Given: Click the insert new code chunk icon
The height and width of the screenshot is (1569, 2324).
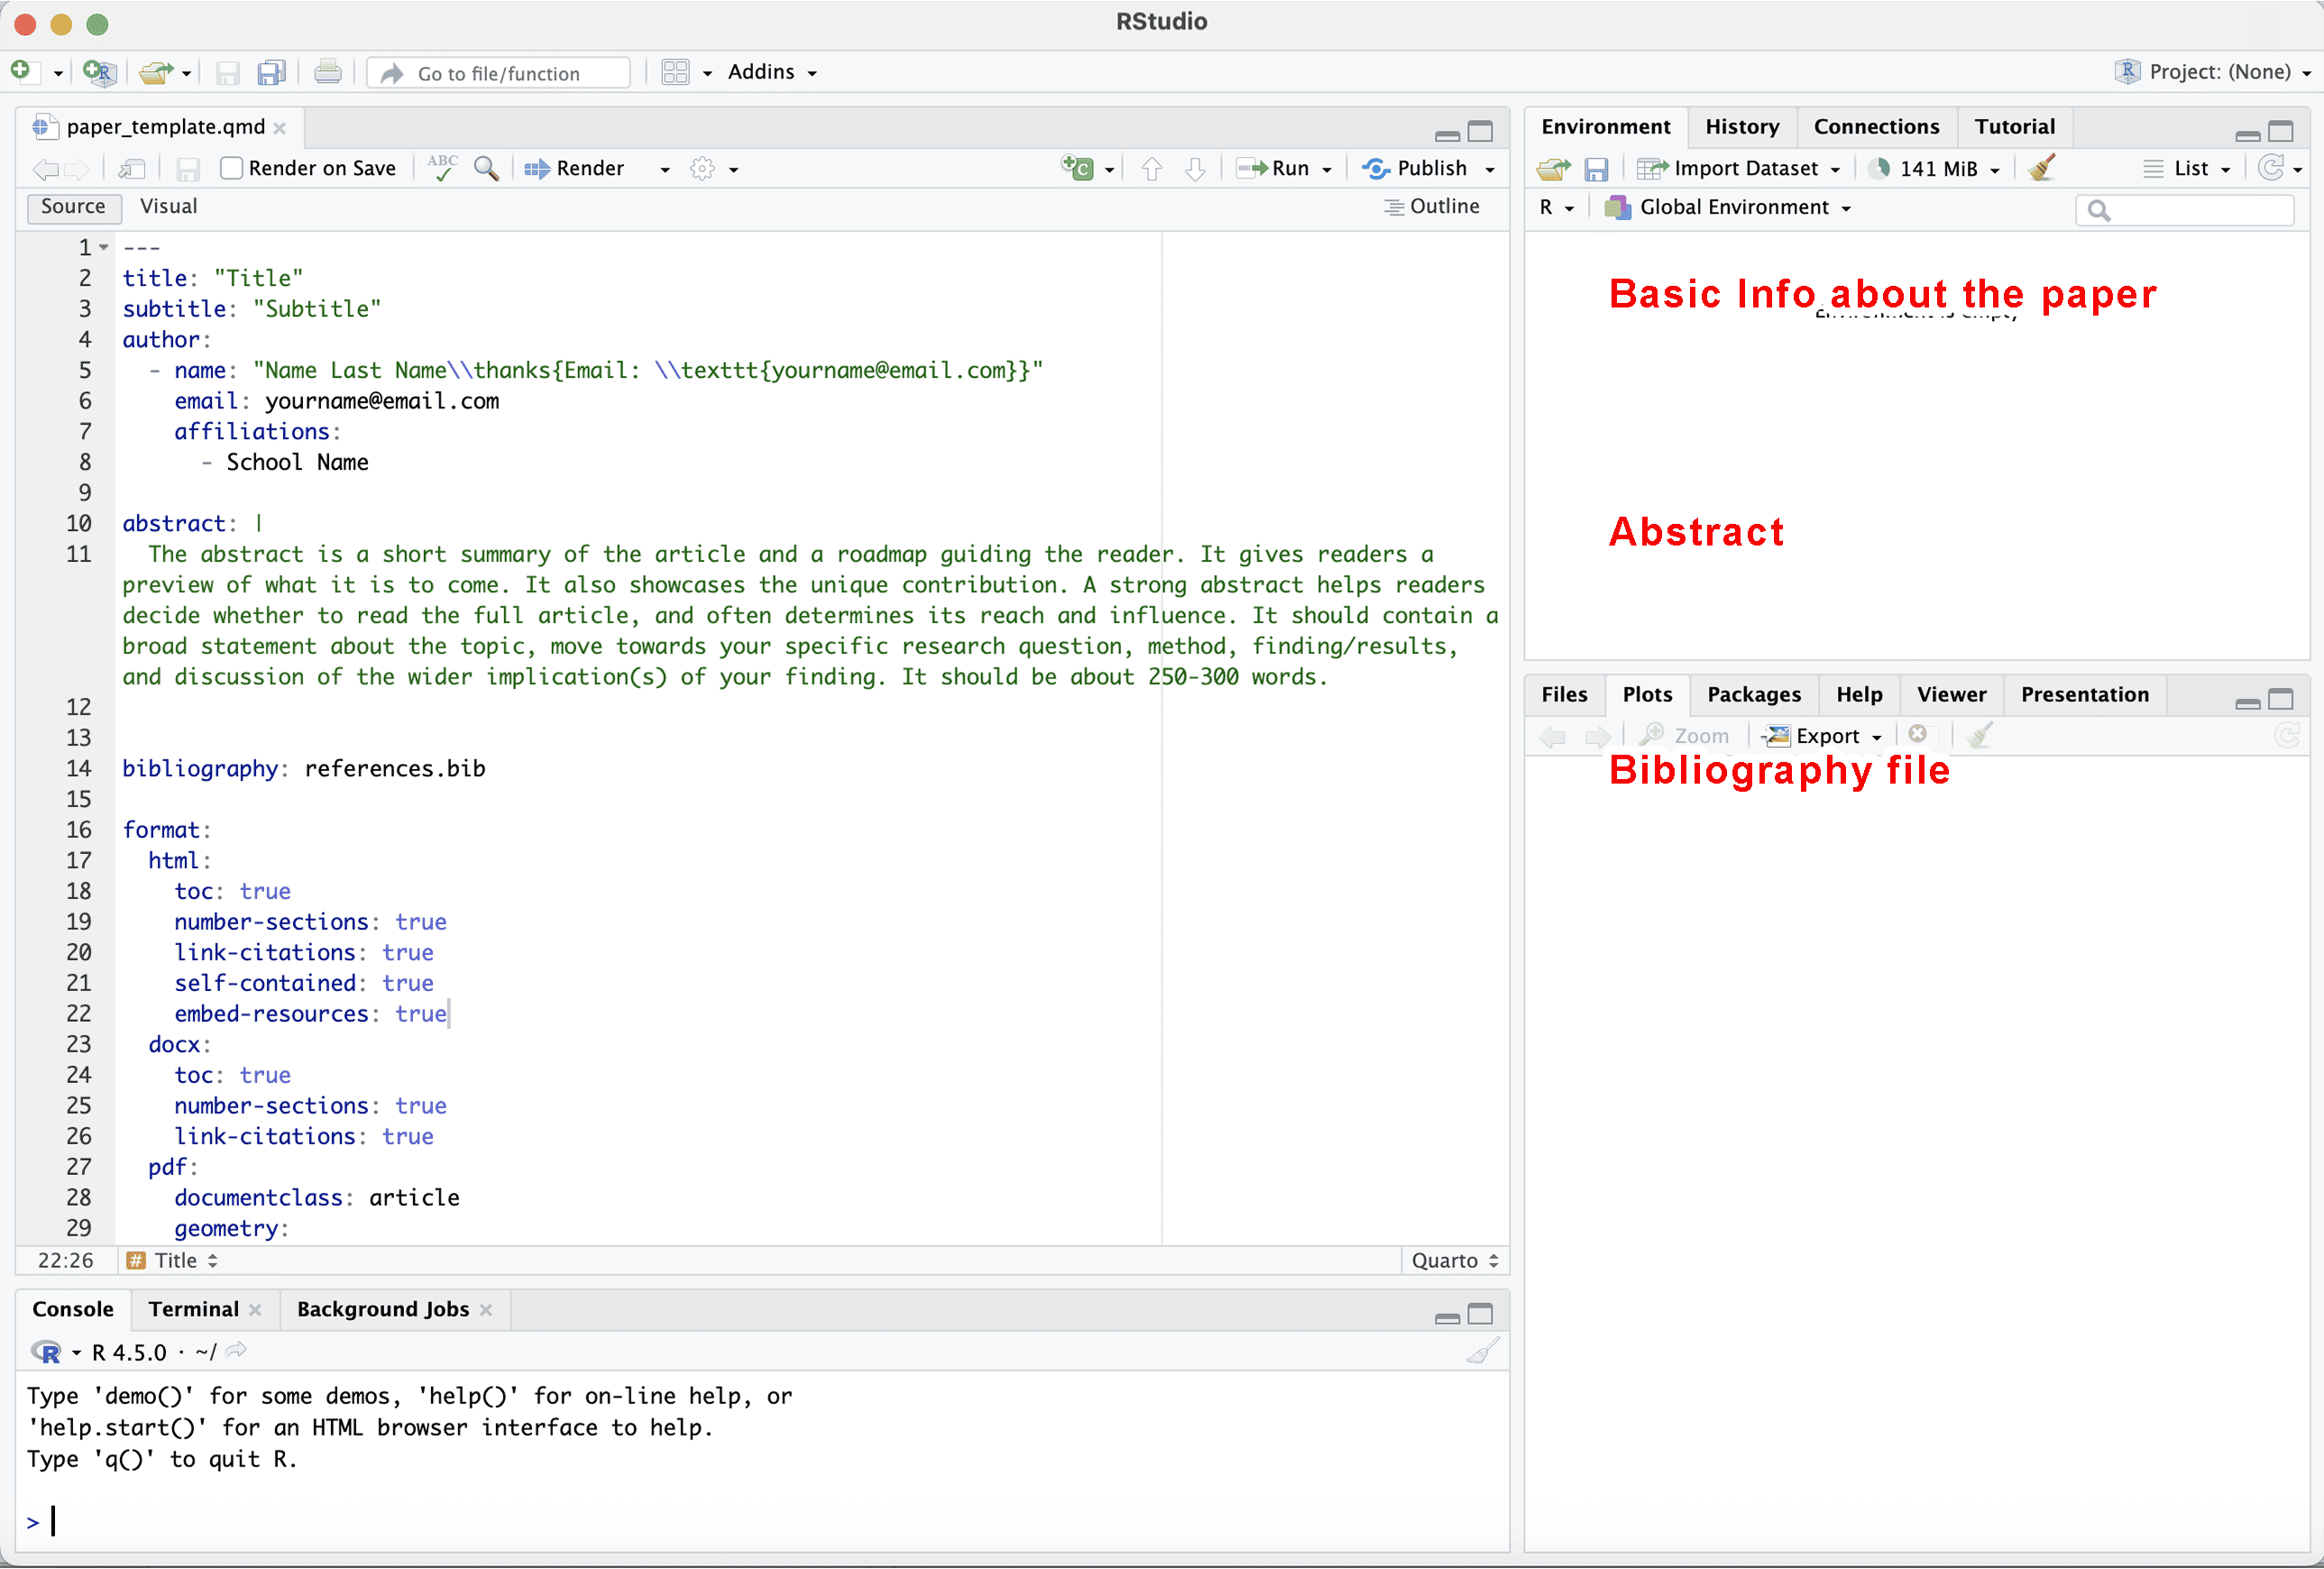Looking at the screenshot, I should [1078, 168].
